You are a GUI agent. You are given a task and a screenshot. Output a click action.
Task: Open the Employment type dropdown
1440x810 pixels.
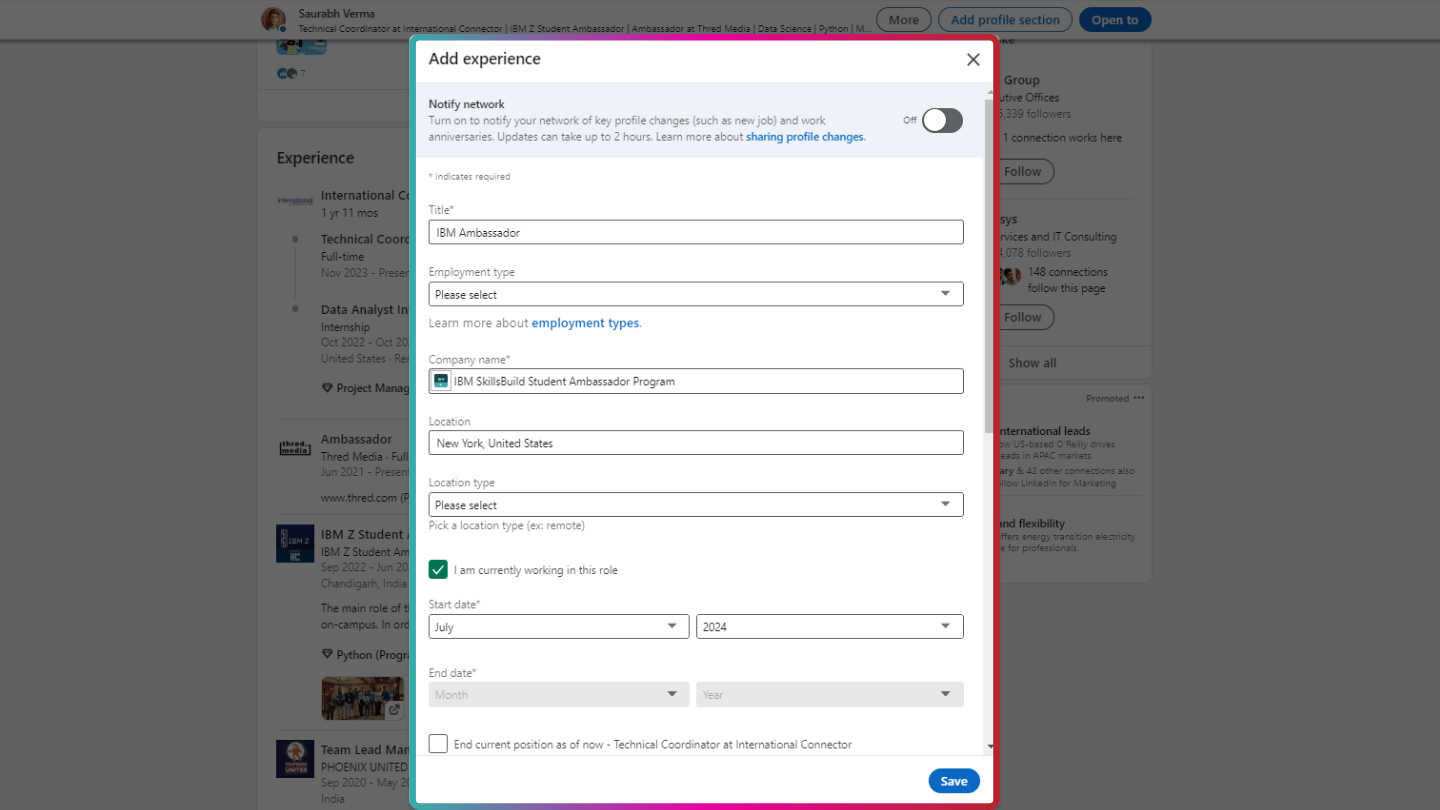[696, 294]
